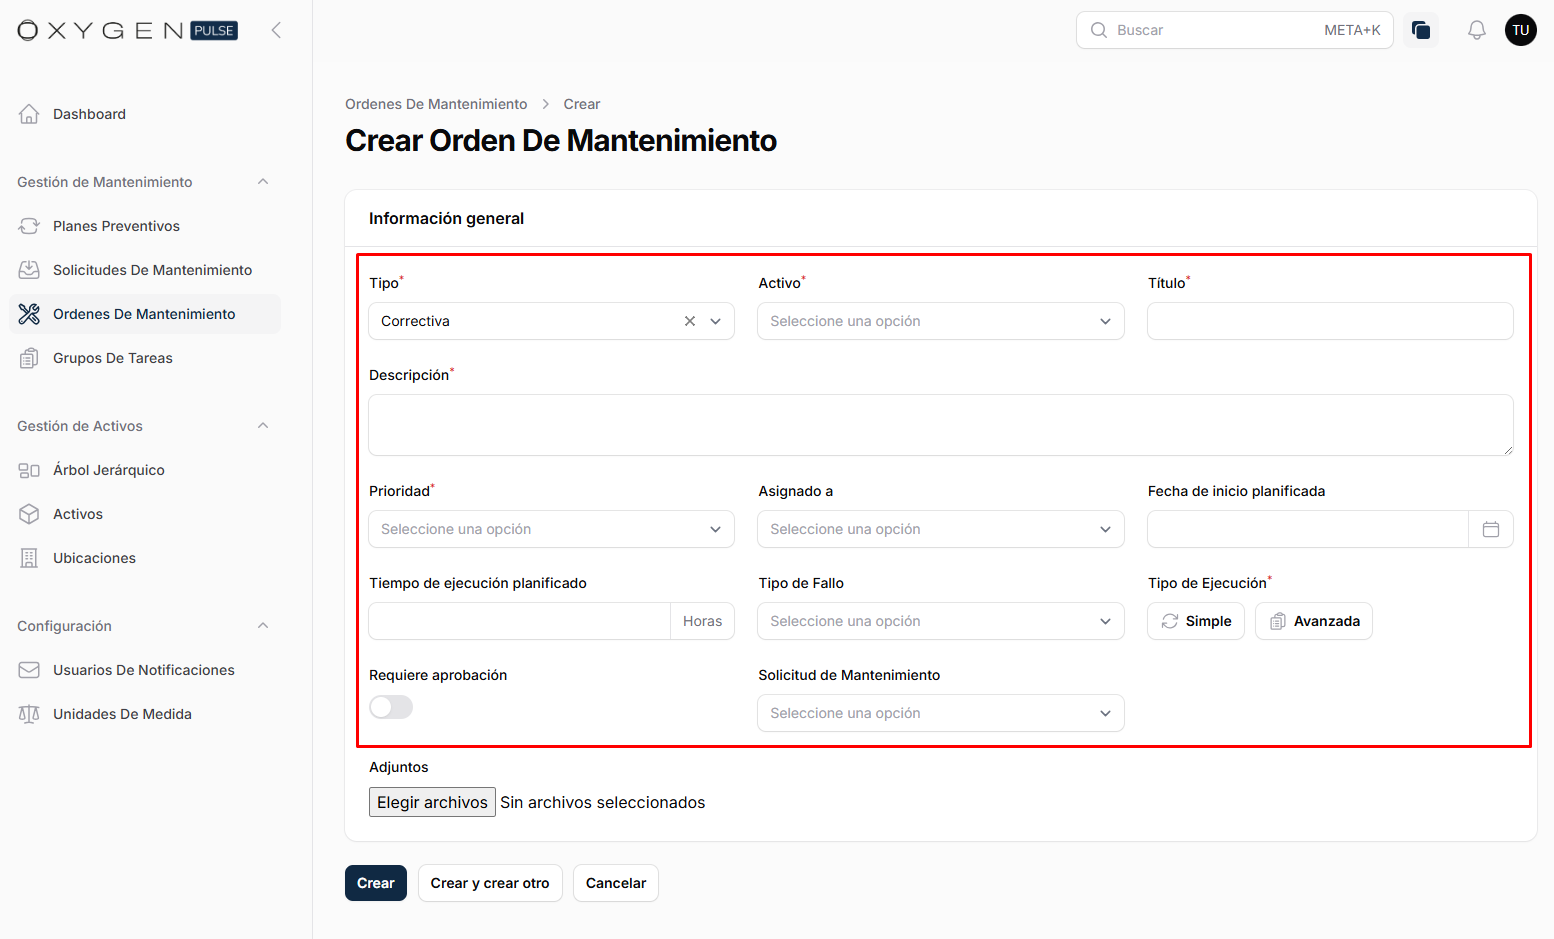Clear the Correctiva selection with X
Viewport: 1554px width, 939px height.
click(x=689, y=321)
